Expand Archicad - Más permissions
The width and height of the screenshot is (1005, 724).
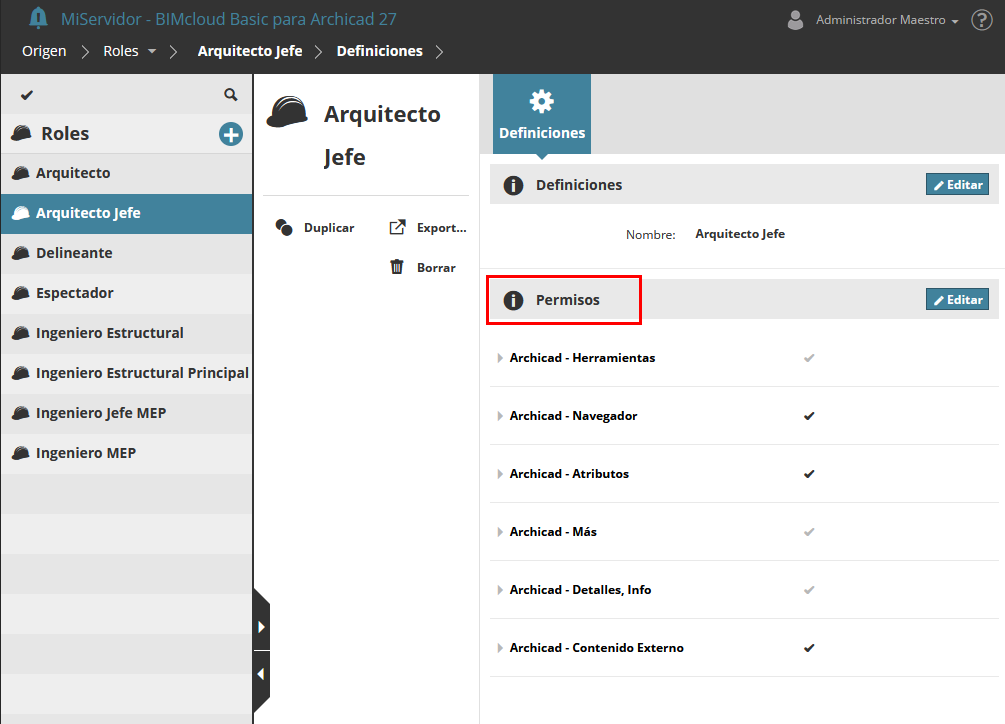(x=500, y=532)
